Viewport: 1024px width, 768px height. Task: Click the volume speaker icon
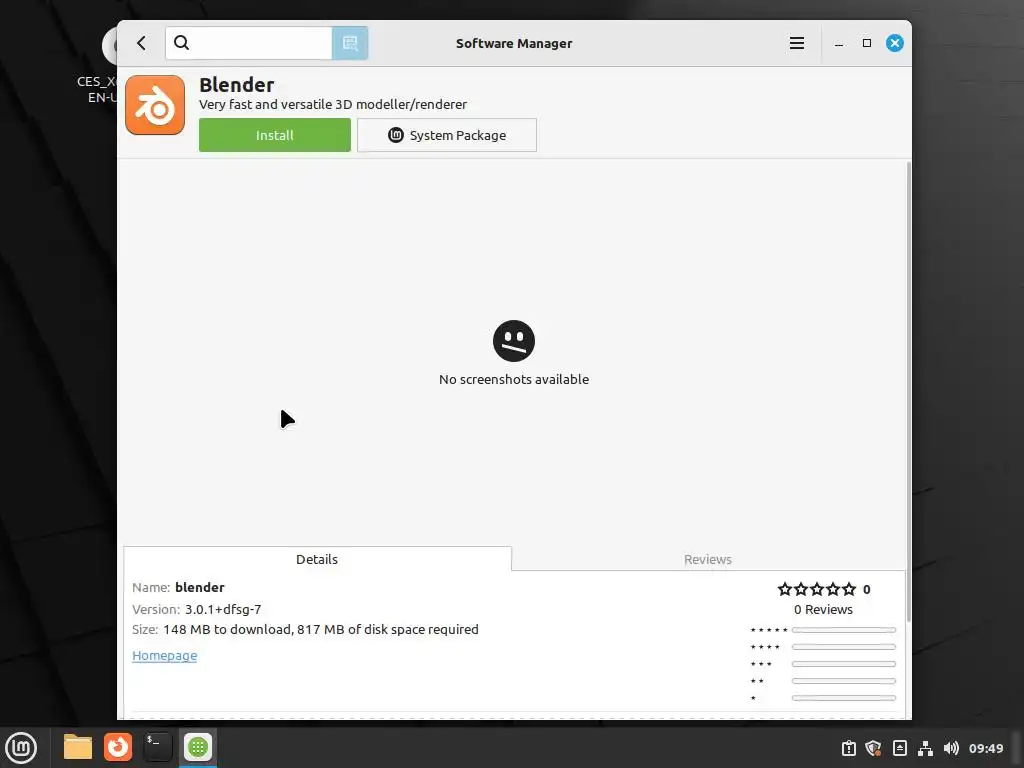[951, 748]
